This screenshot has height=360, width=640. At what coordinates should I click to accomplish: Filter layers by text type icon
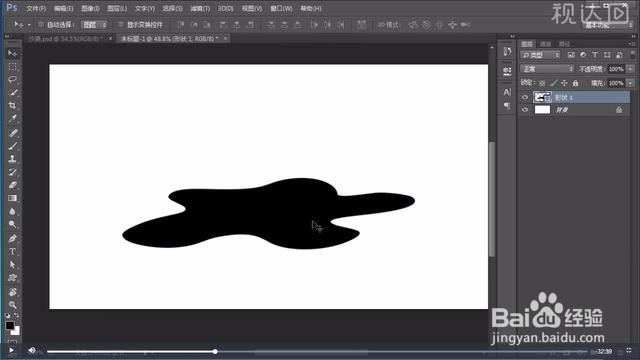click(595, 55)
